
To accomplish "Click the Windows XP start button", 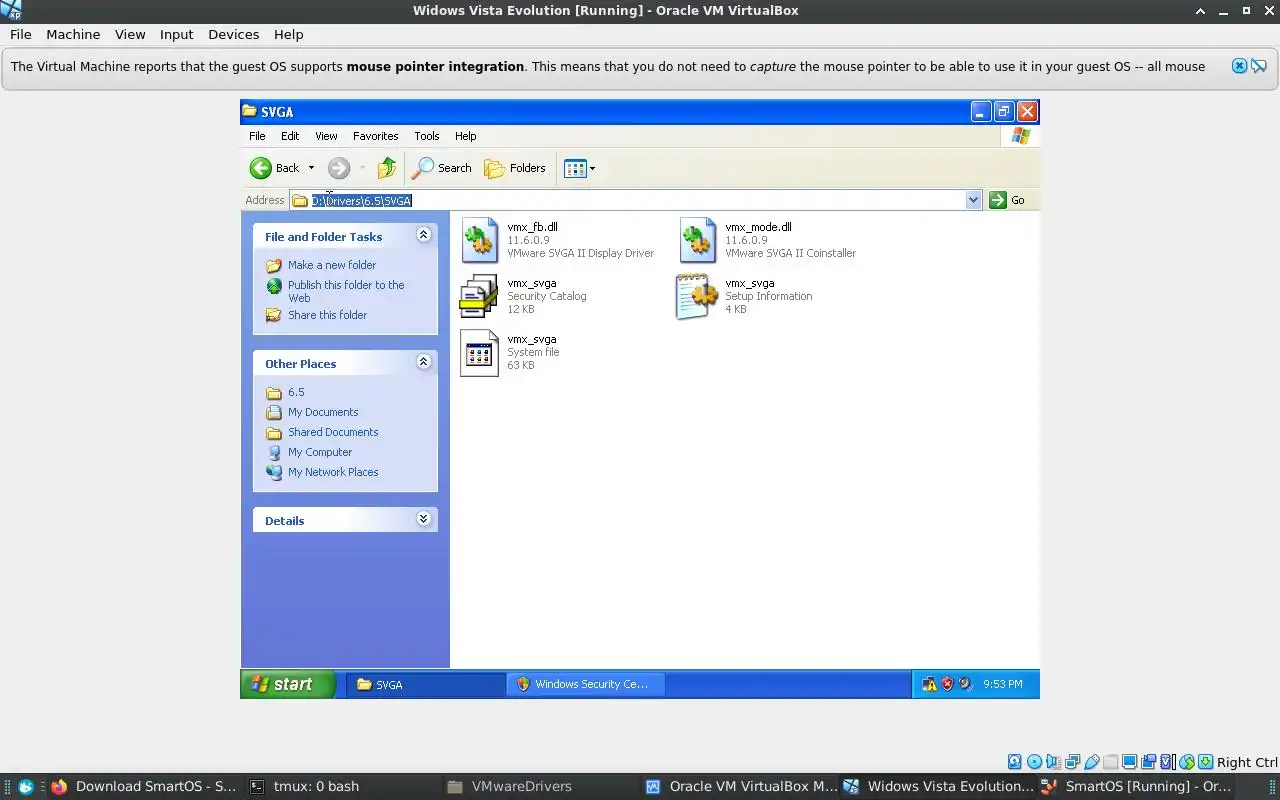I will coord(287,684).
